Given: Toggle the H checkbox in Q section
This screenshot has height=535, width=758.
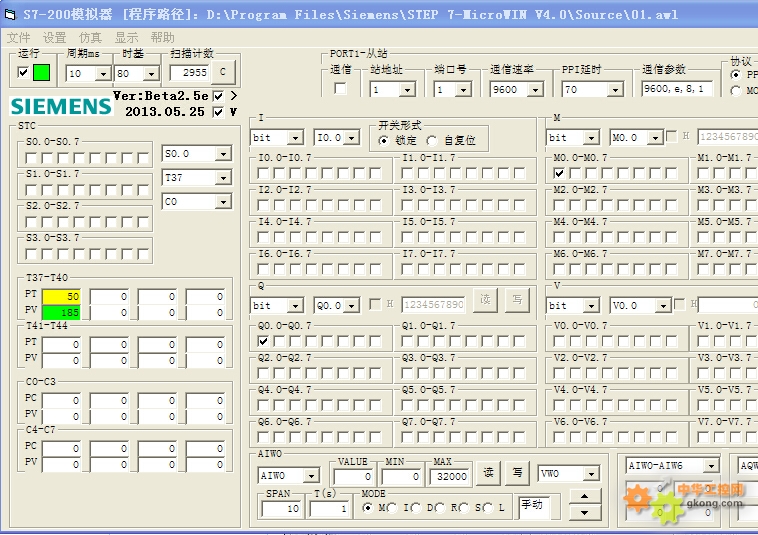Looking at the screenshot, I should pos(374,304).
